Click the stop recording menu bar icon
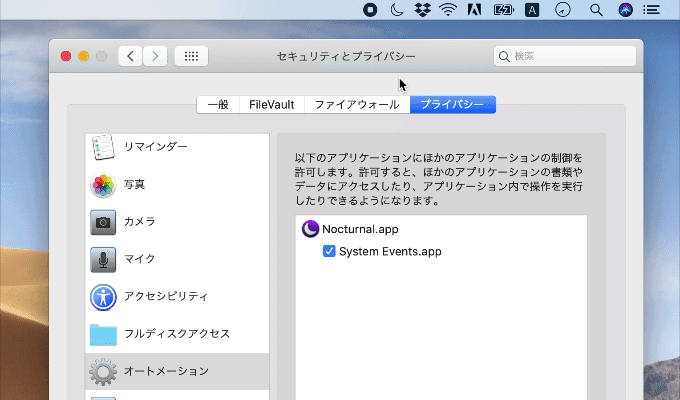Image resolution: width=680 pixels, height=400 pixels. 370,10
